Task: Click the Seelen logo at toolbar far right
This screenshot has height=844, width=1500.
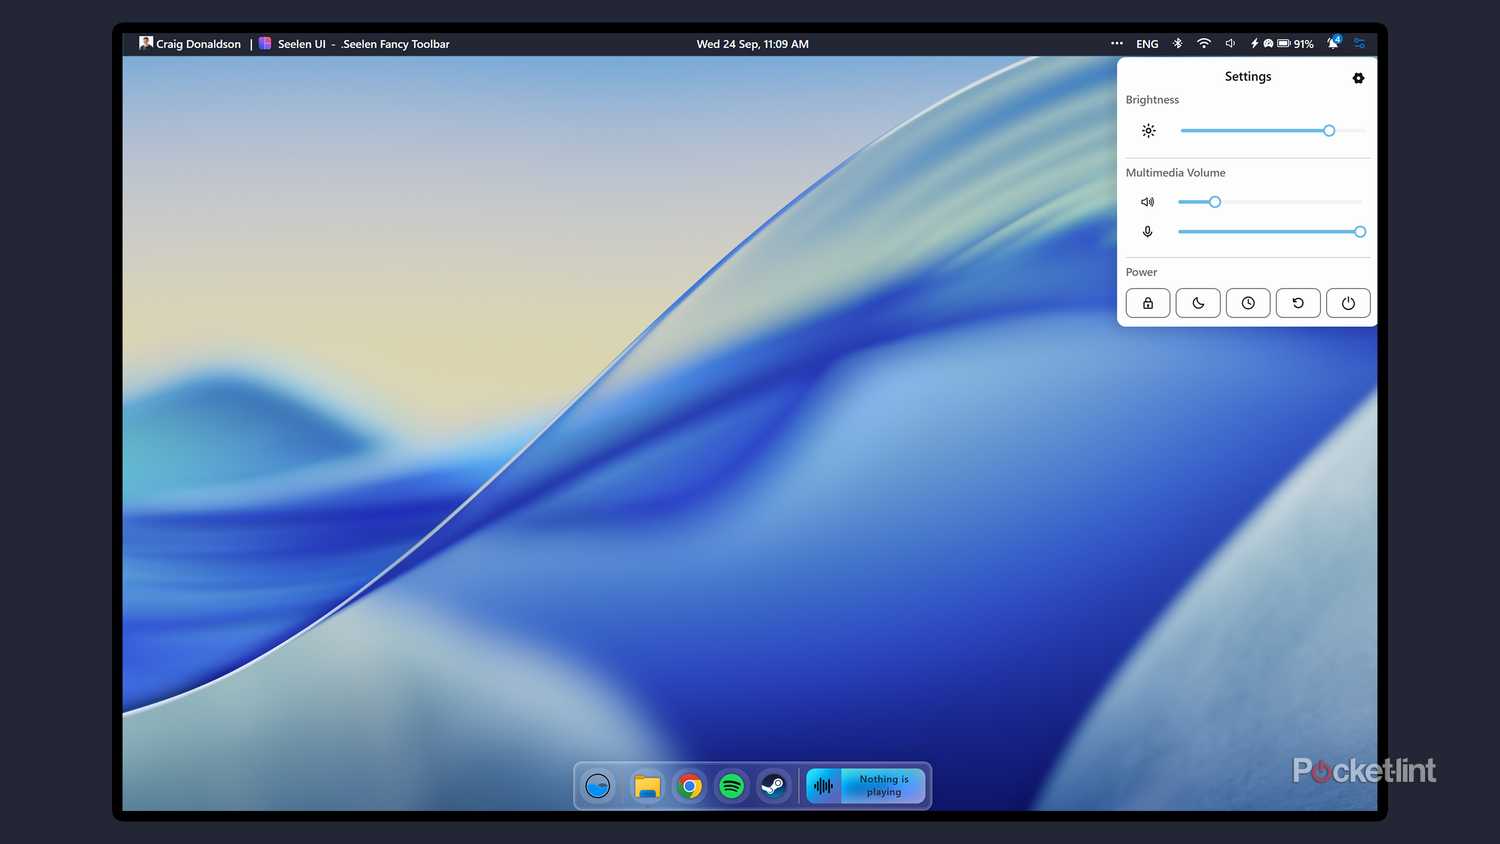Action: click(1360, 43)
